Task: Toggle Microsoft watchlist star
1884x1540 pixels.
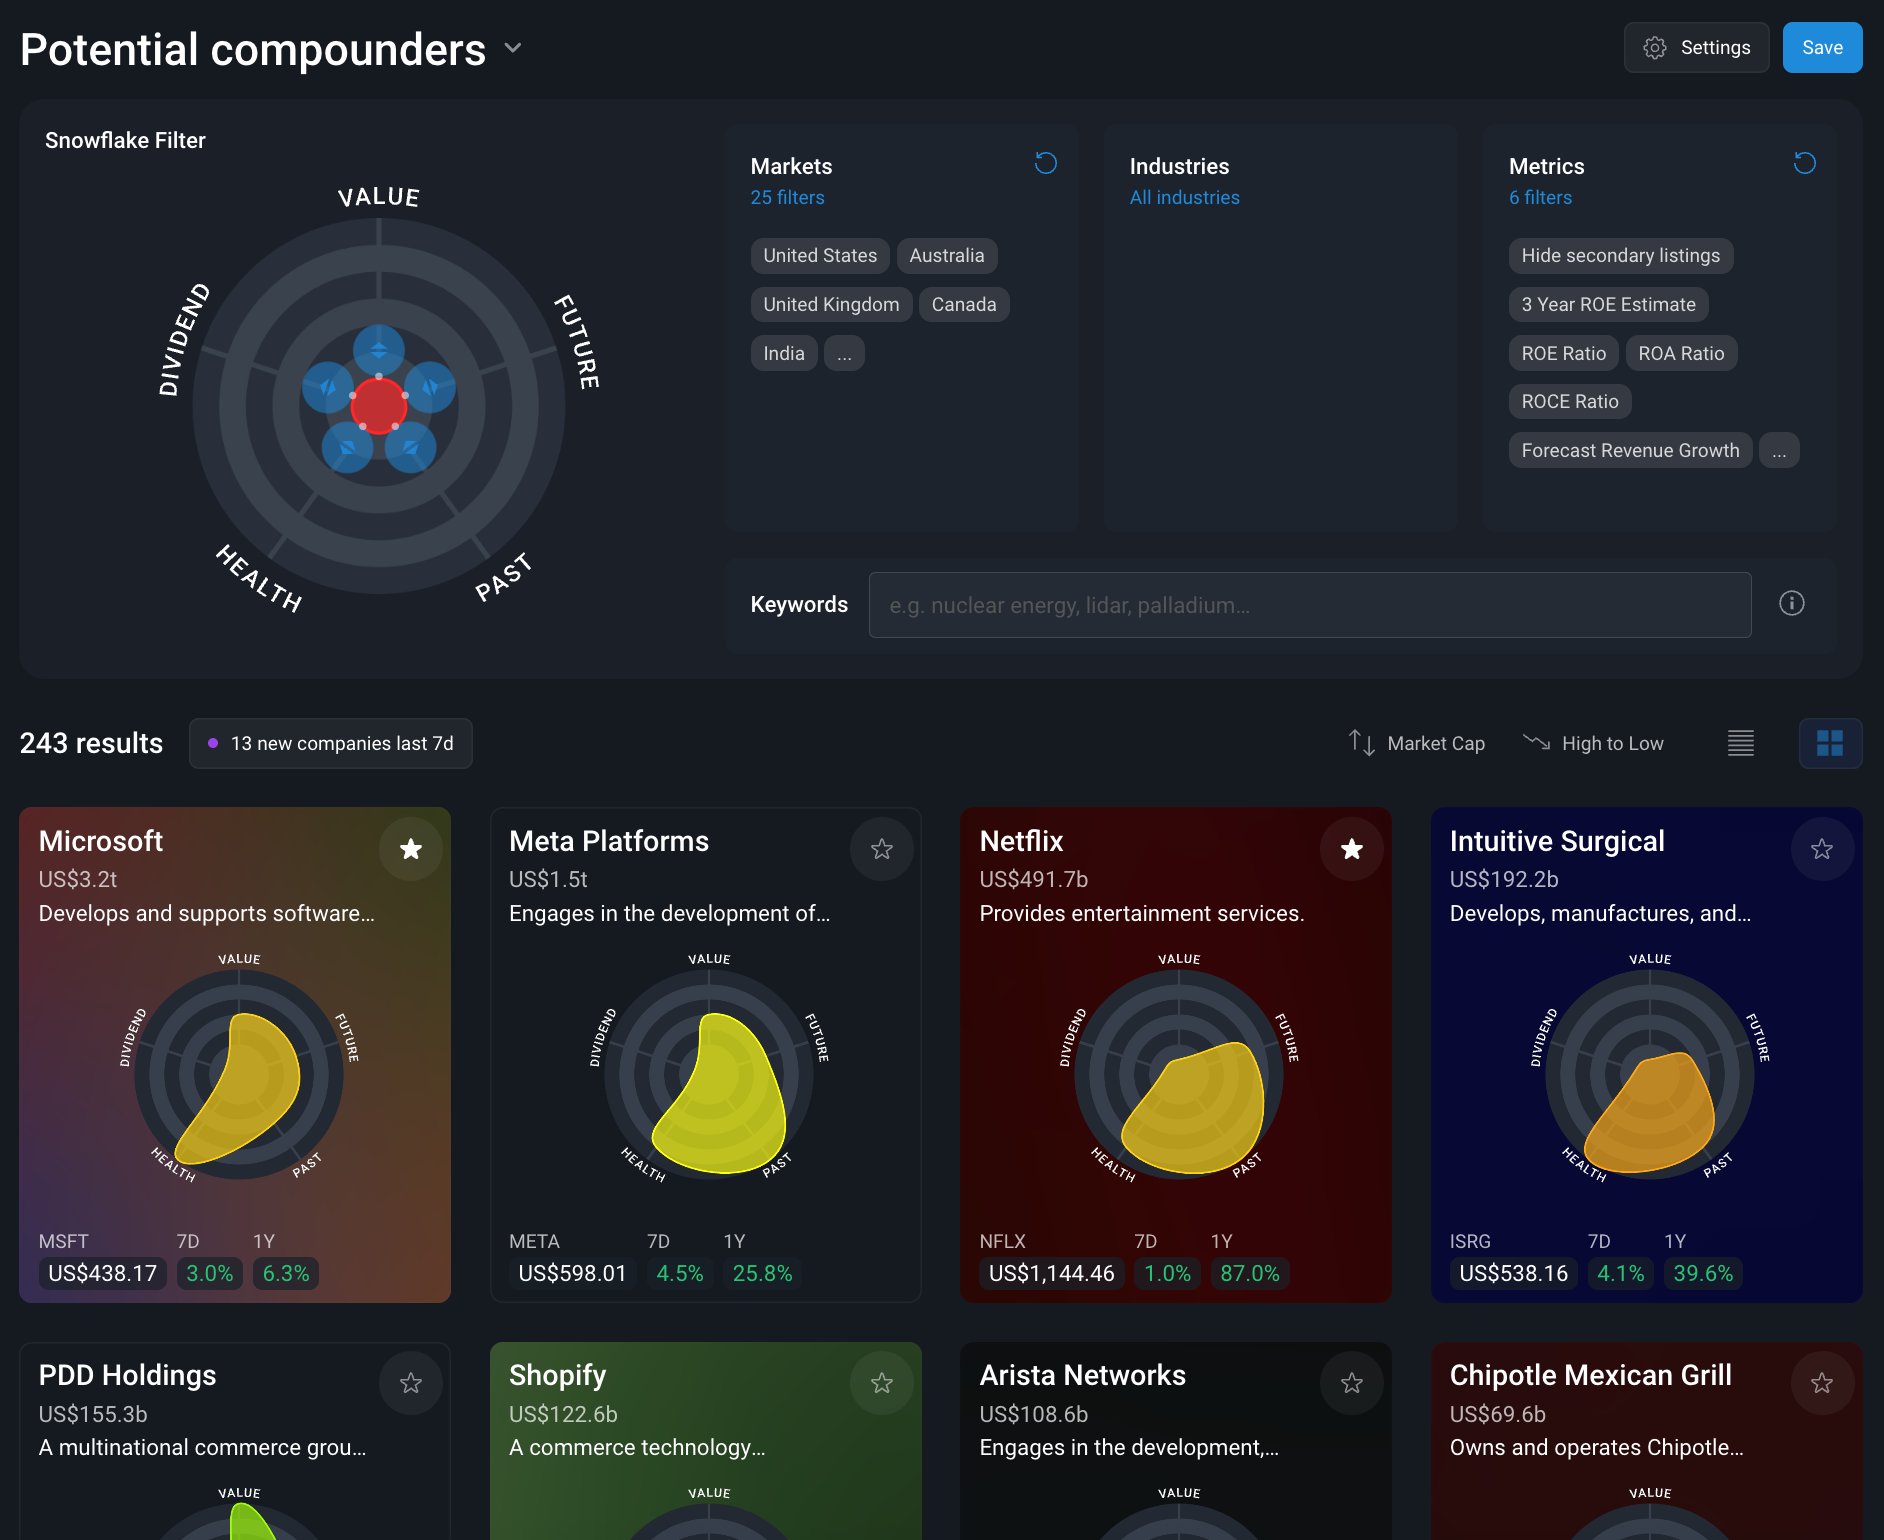Action: [411, 850]
